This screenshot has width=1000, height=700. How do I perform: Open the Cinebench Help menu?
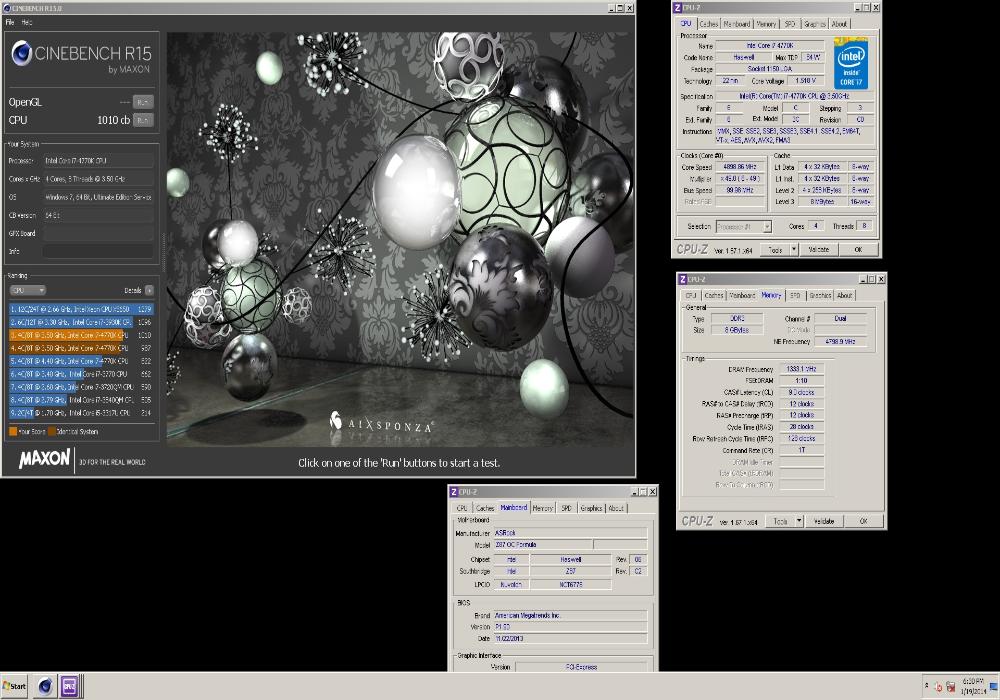pyautogui.click(x=27, y=22)
